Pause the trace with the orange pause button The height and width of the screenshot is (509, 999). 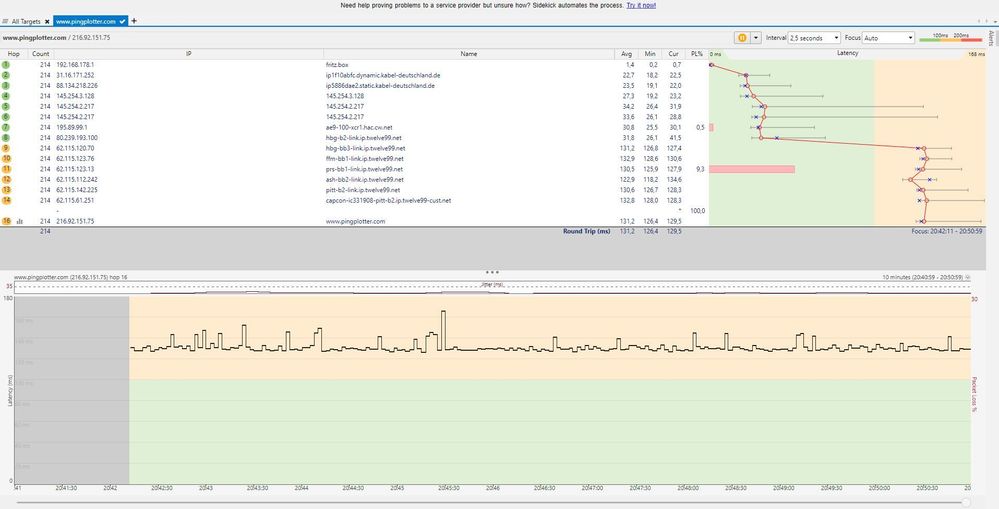pos(742,38)
